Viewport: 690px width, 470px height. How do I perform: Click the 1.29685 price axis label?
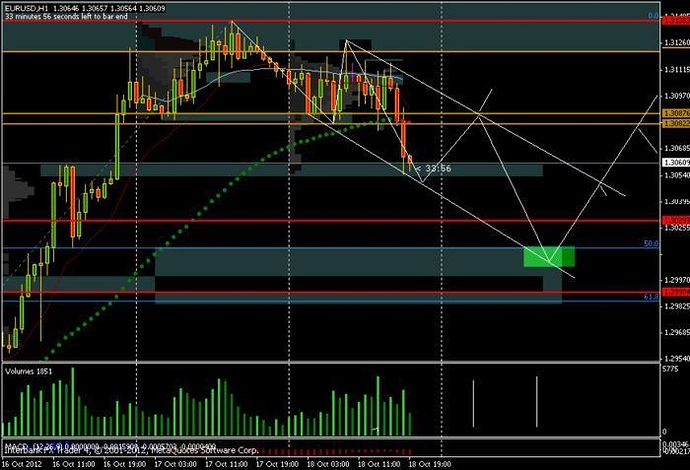pyautogui.click(x=677, y=332)
